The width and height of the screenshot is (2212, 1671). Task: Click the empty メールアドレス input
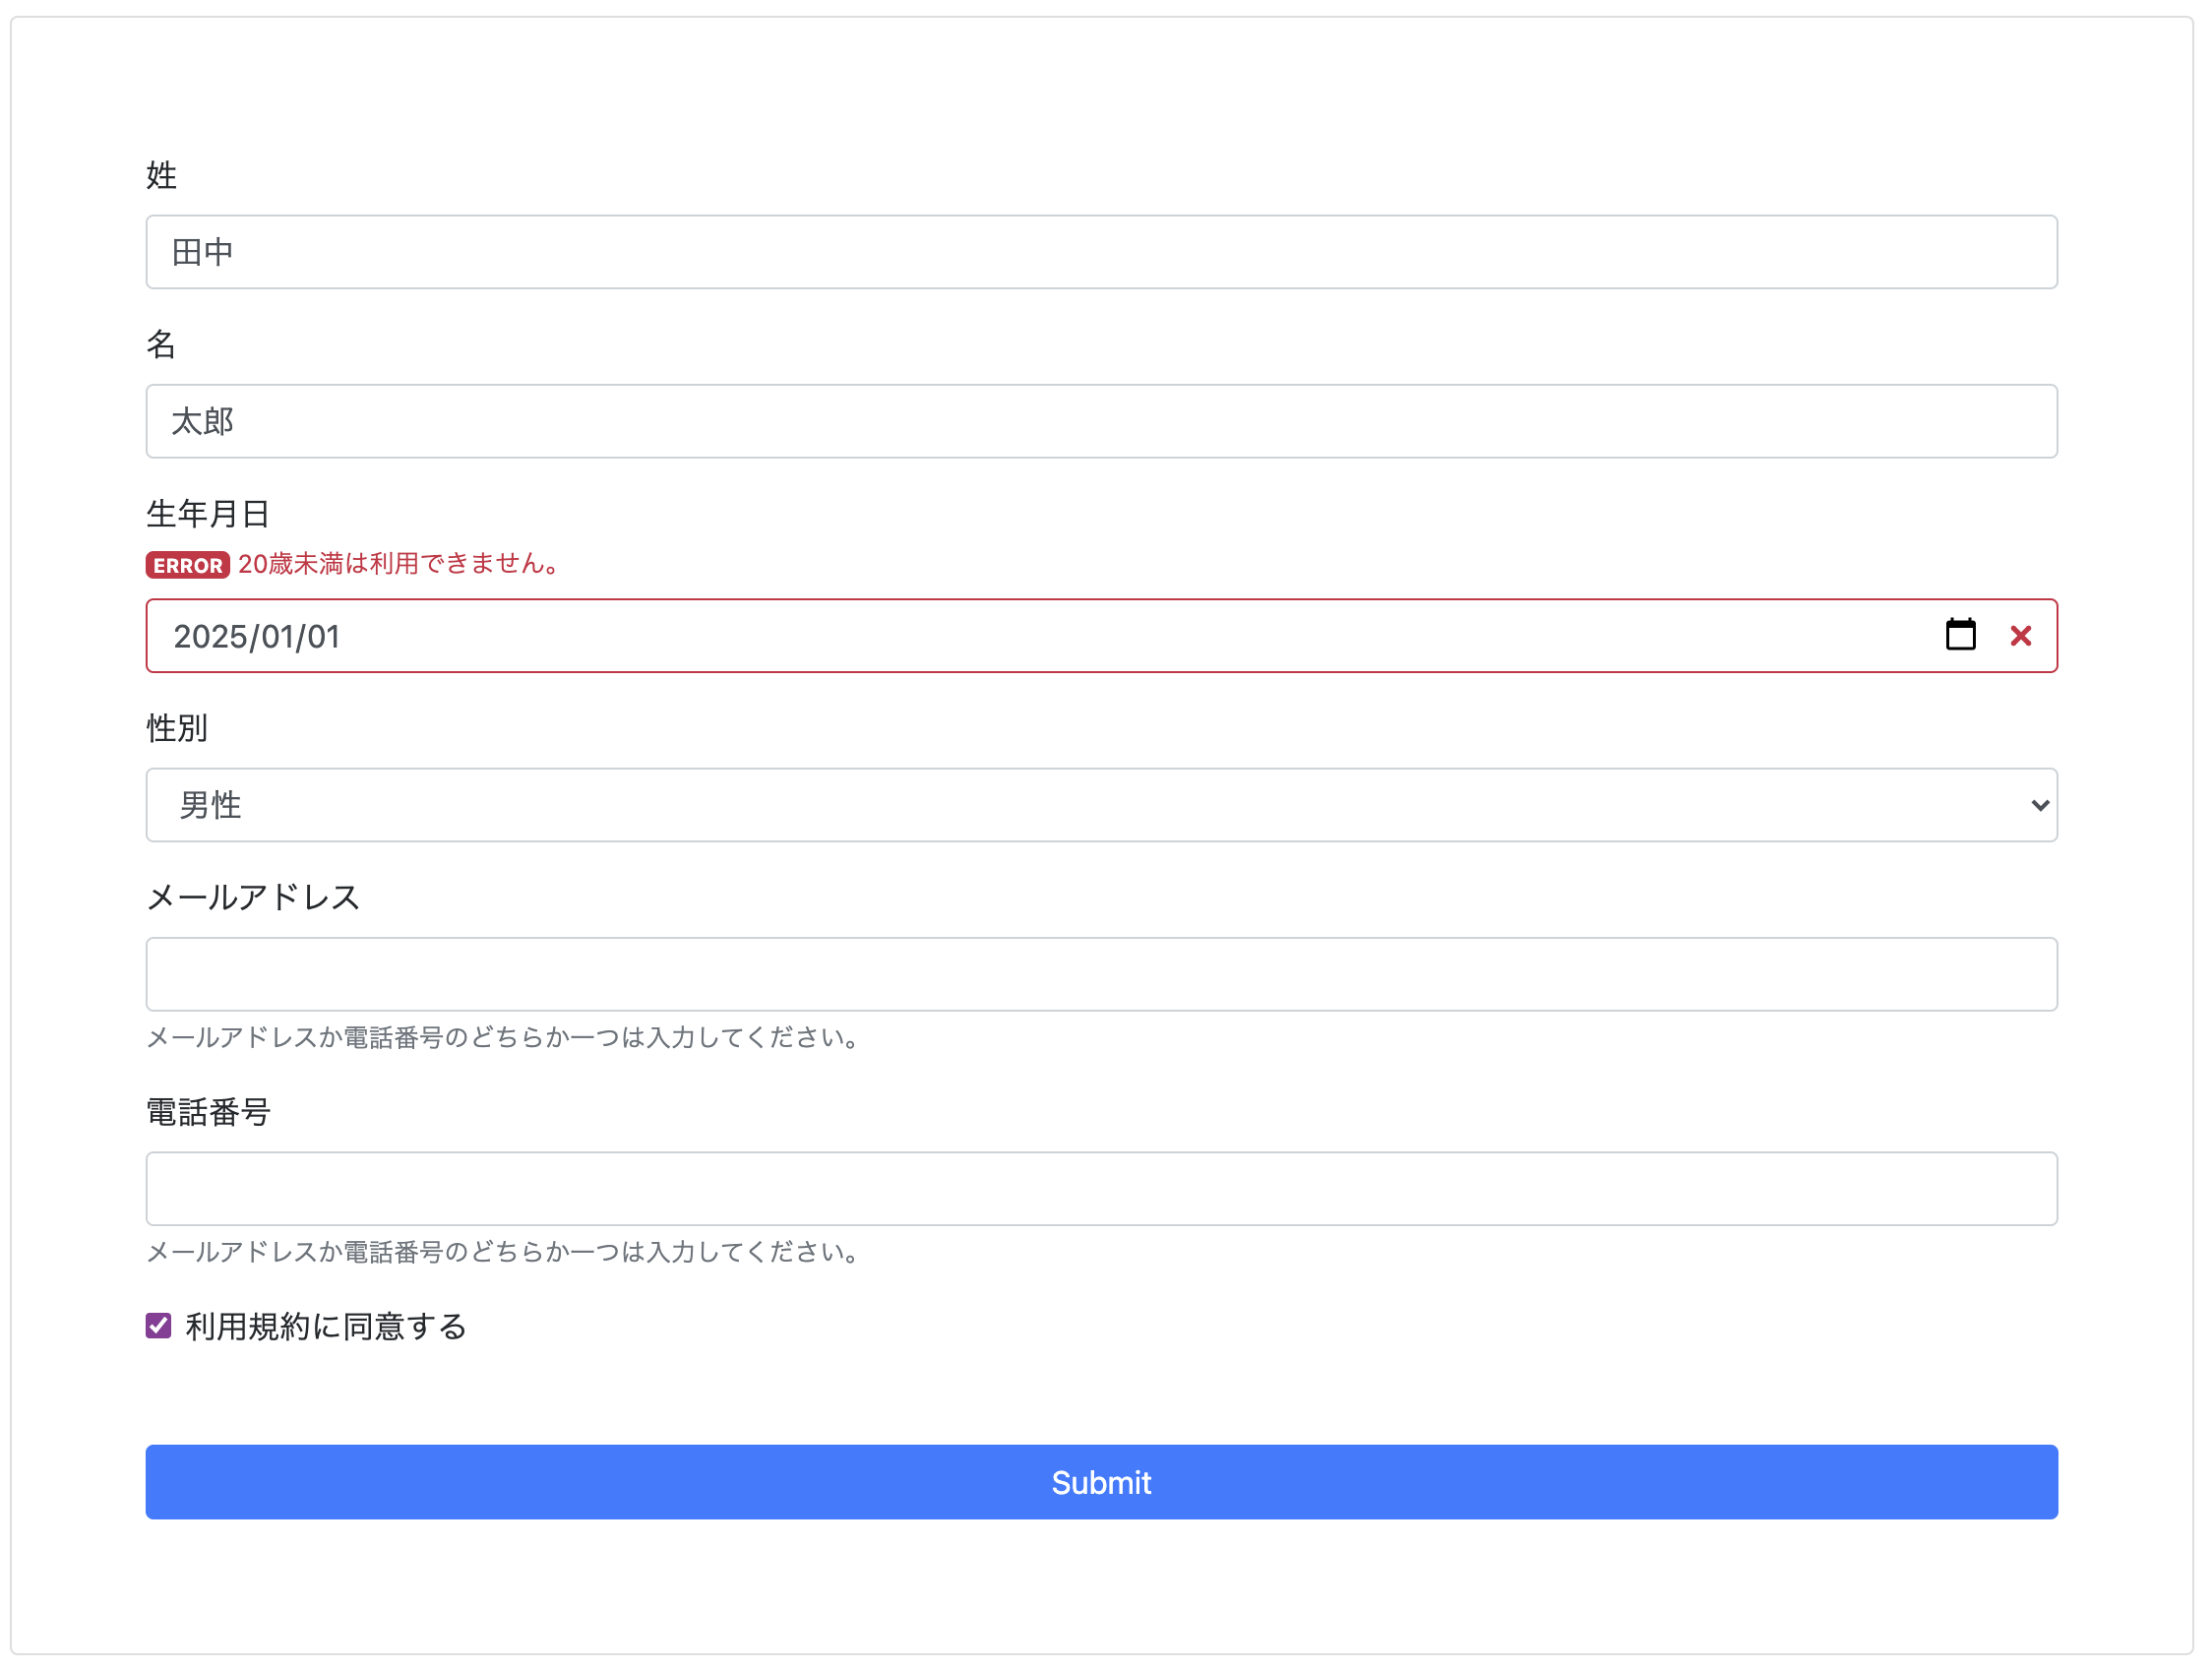(1100, 974)
